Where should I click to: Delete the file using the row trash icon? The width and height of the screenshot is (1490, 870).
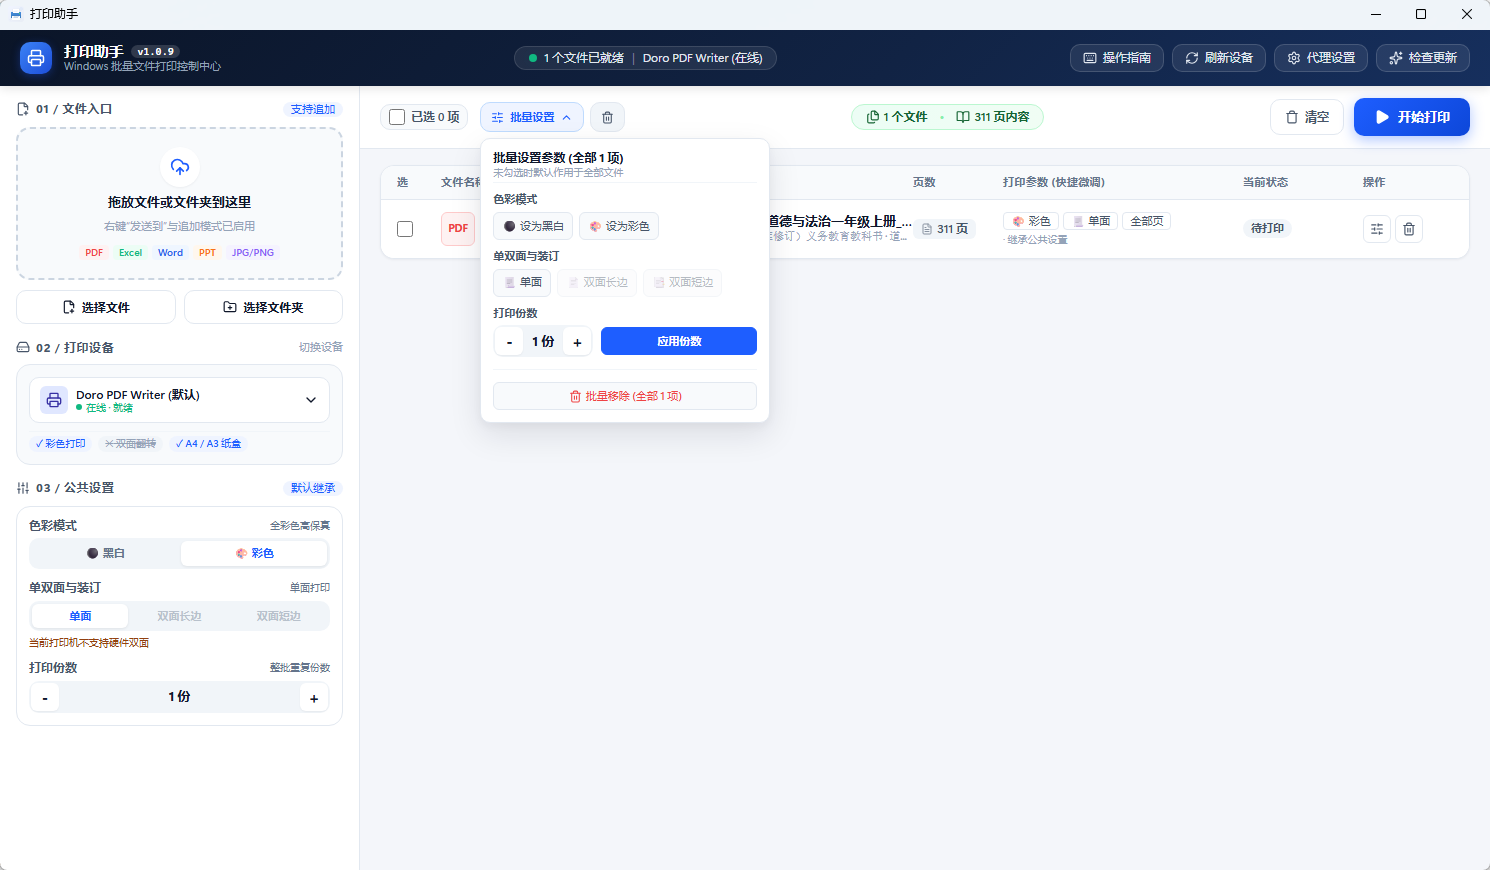point(1409,229)
